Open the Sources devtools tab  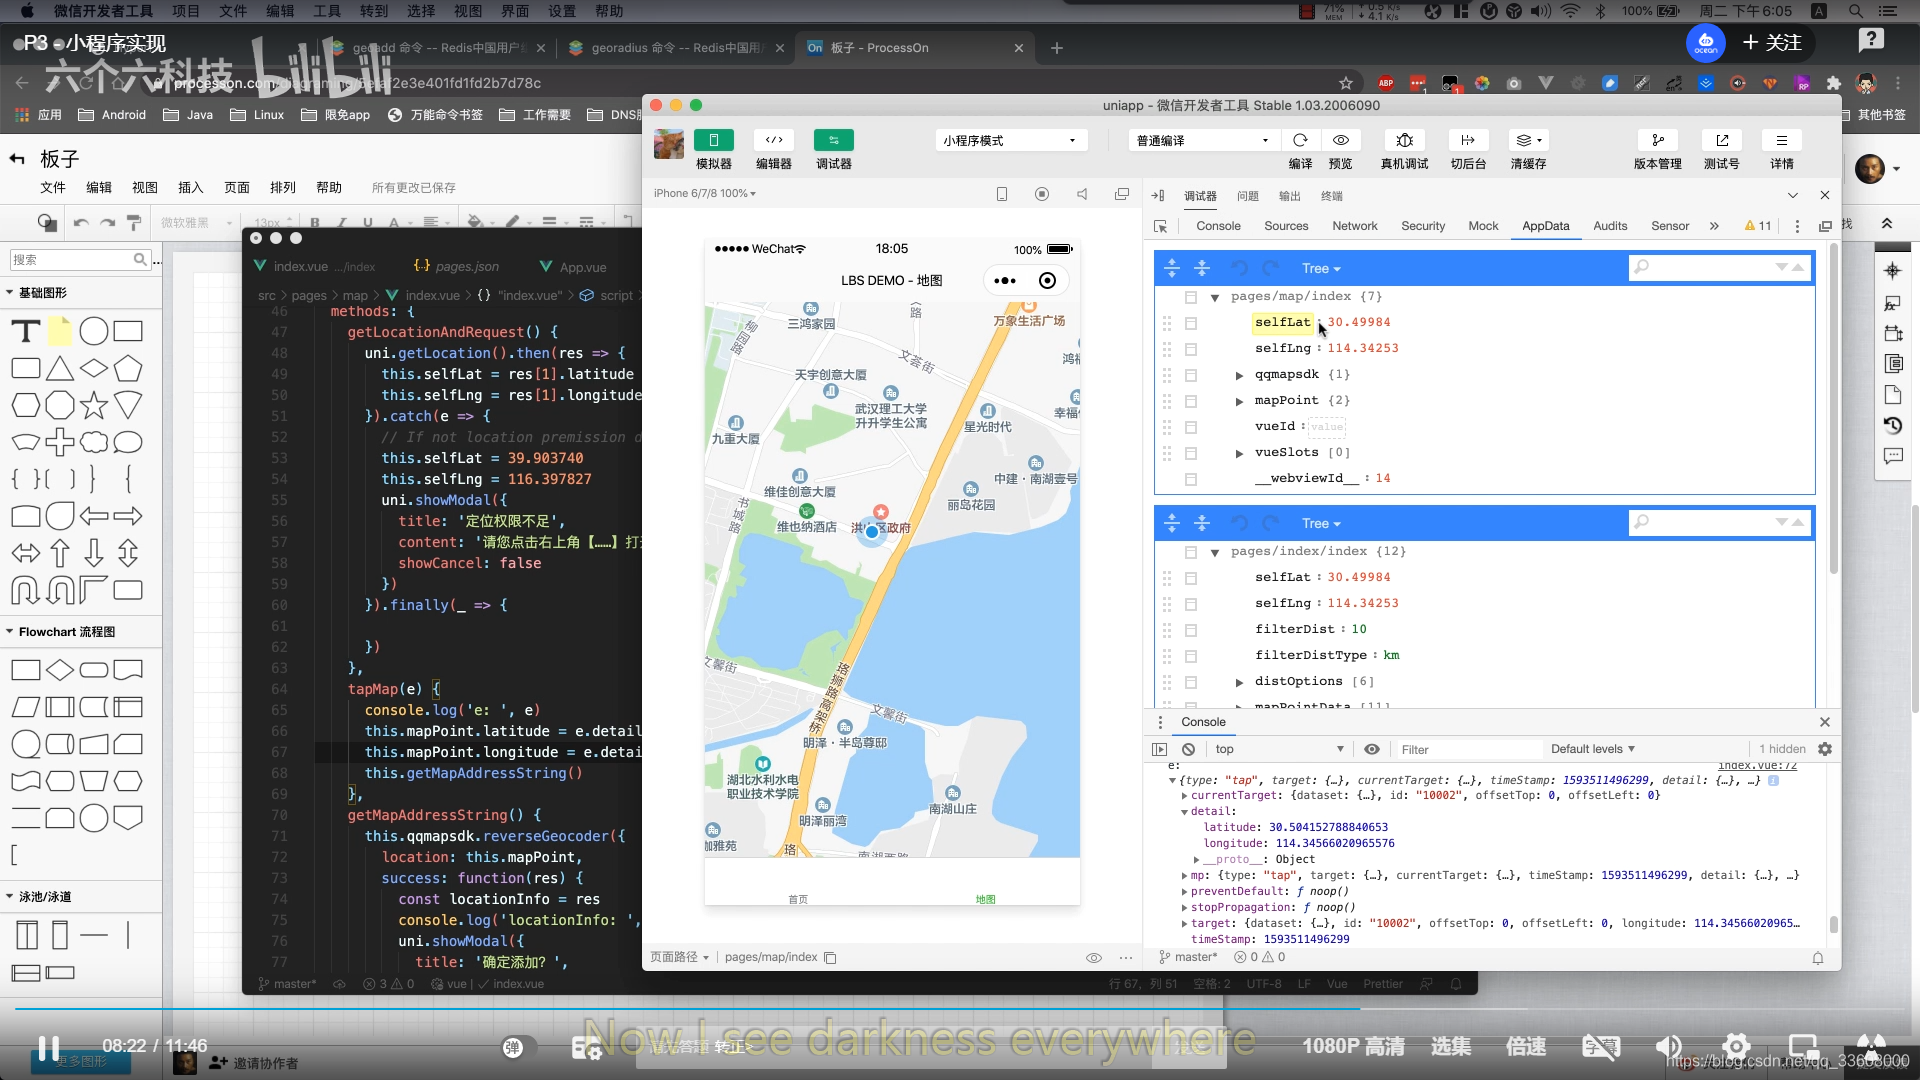(x=1286, y=226)
